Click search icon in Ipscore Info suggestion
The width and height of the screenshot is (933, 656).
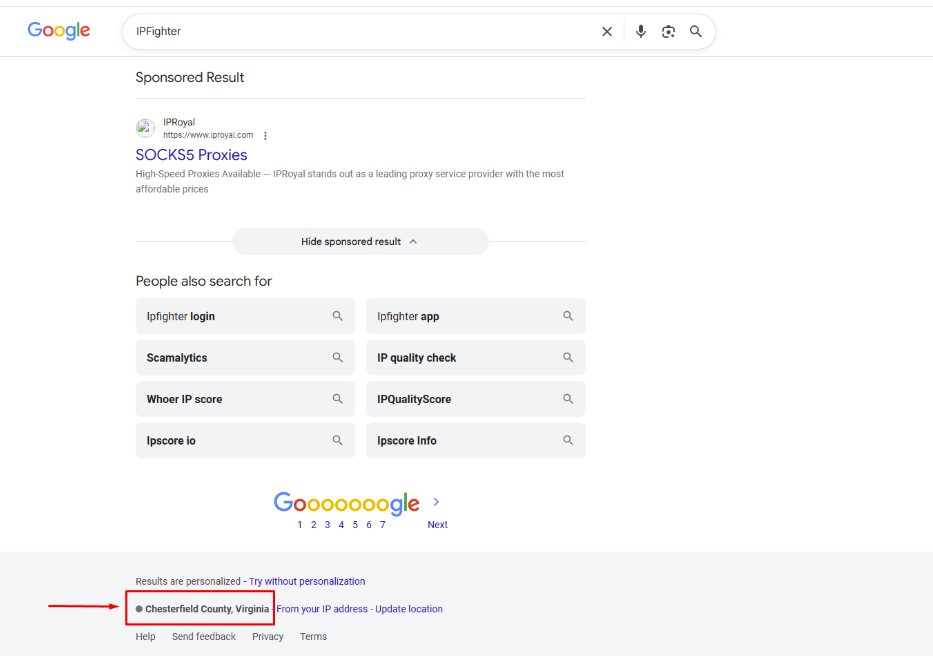568,441
